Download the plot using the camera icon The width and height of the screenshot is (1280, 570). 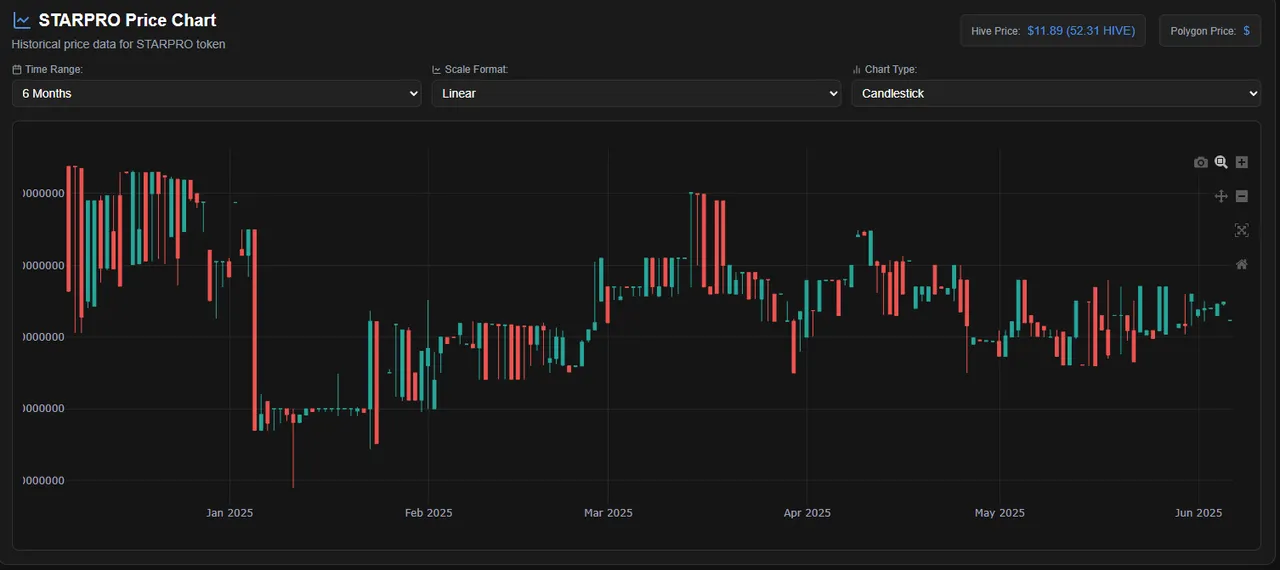click(1201, 162)
